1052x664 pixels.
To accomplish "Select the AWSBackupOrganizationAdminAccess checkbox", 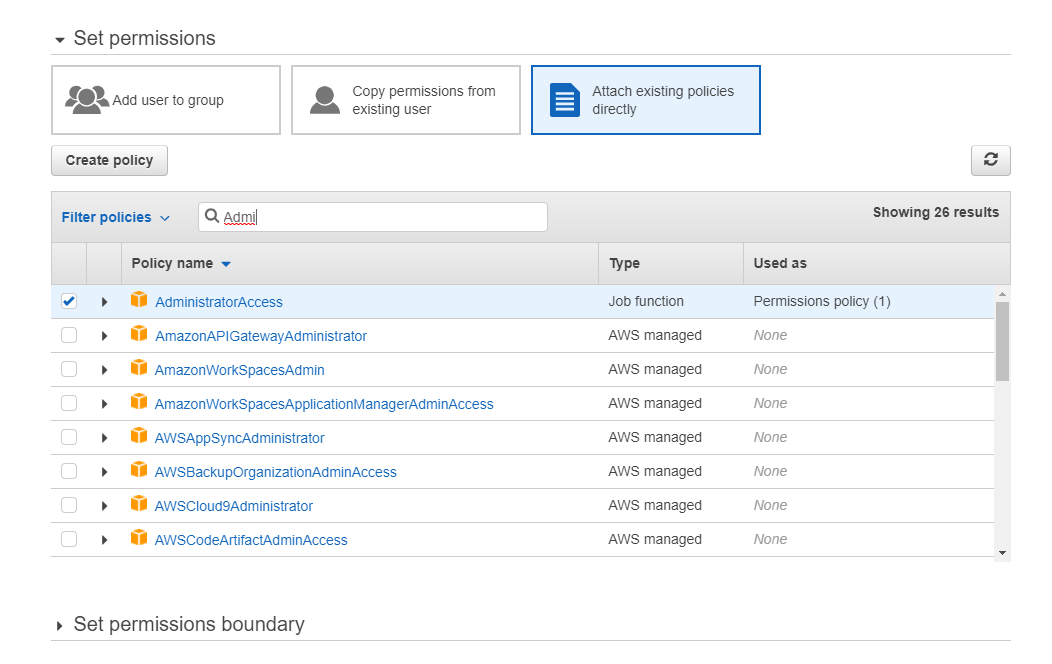I will click(x=69, y=472).
